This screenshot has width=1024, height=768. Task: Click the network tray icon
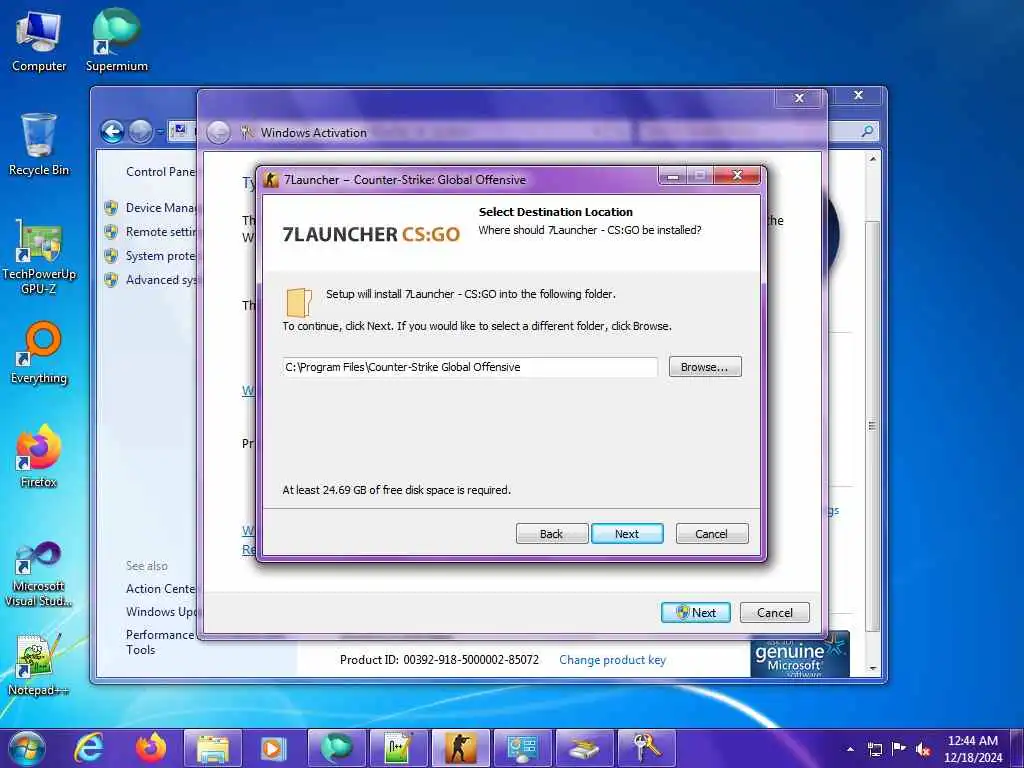874,749
